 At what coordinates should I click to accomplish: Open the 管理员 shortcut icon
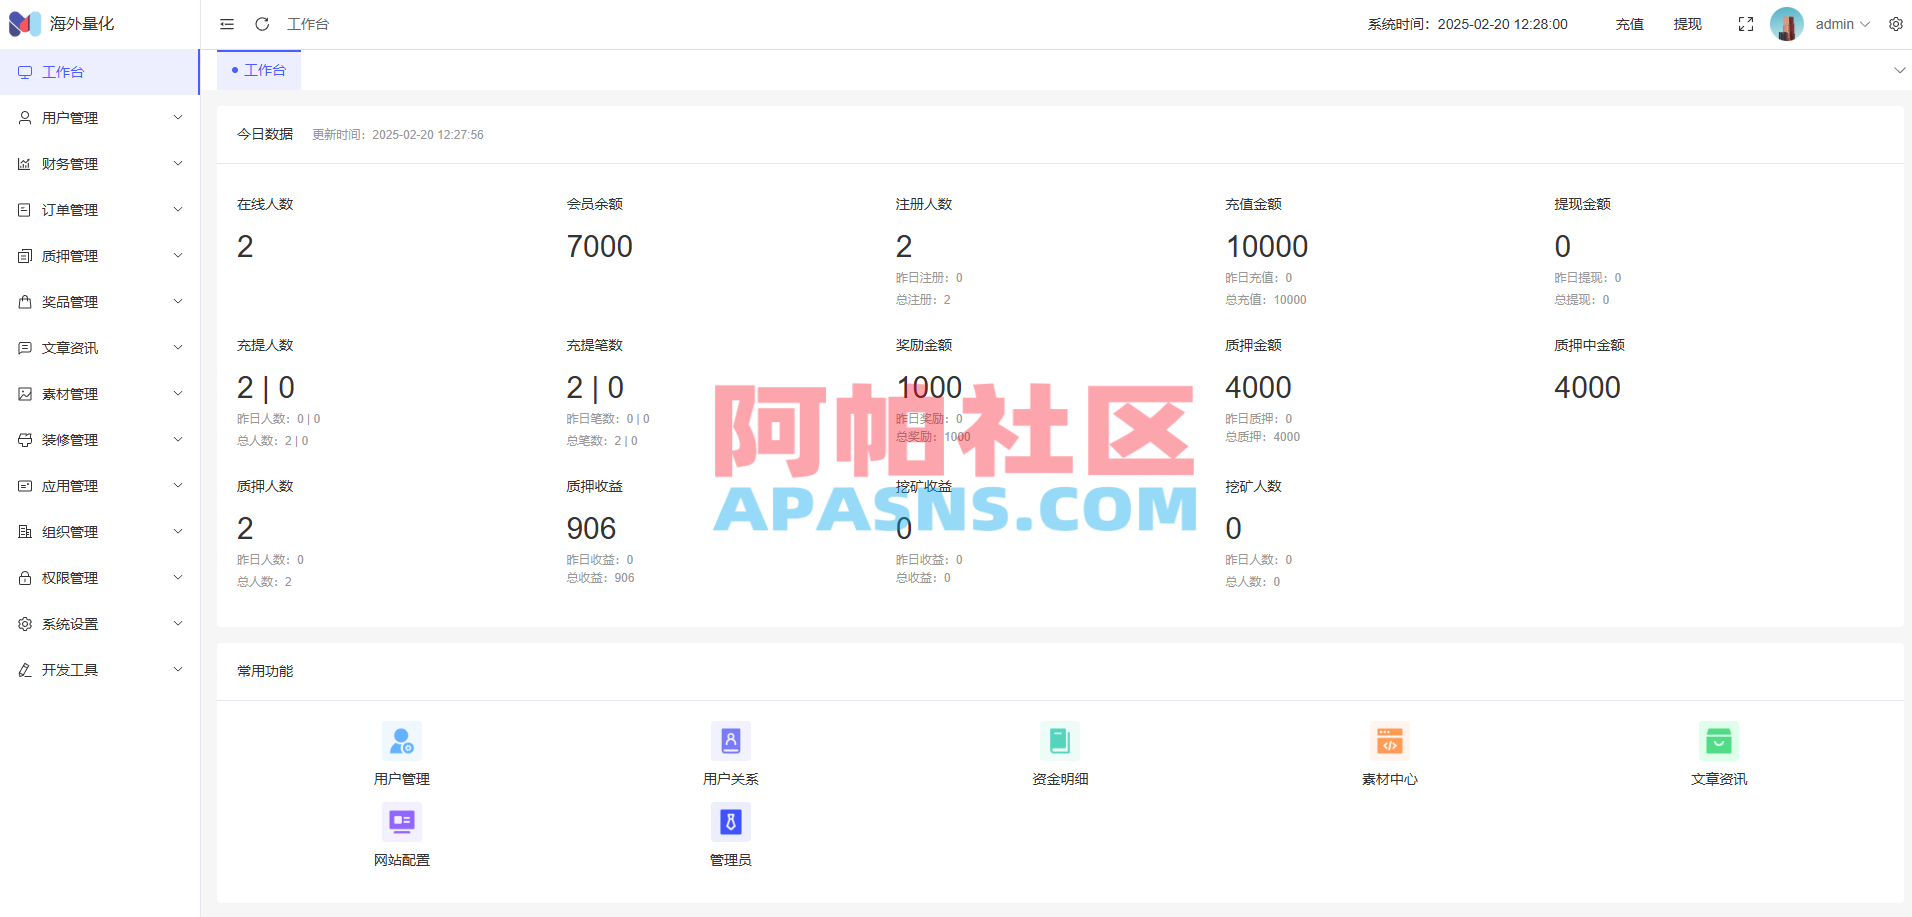pos(730,820)
